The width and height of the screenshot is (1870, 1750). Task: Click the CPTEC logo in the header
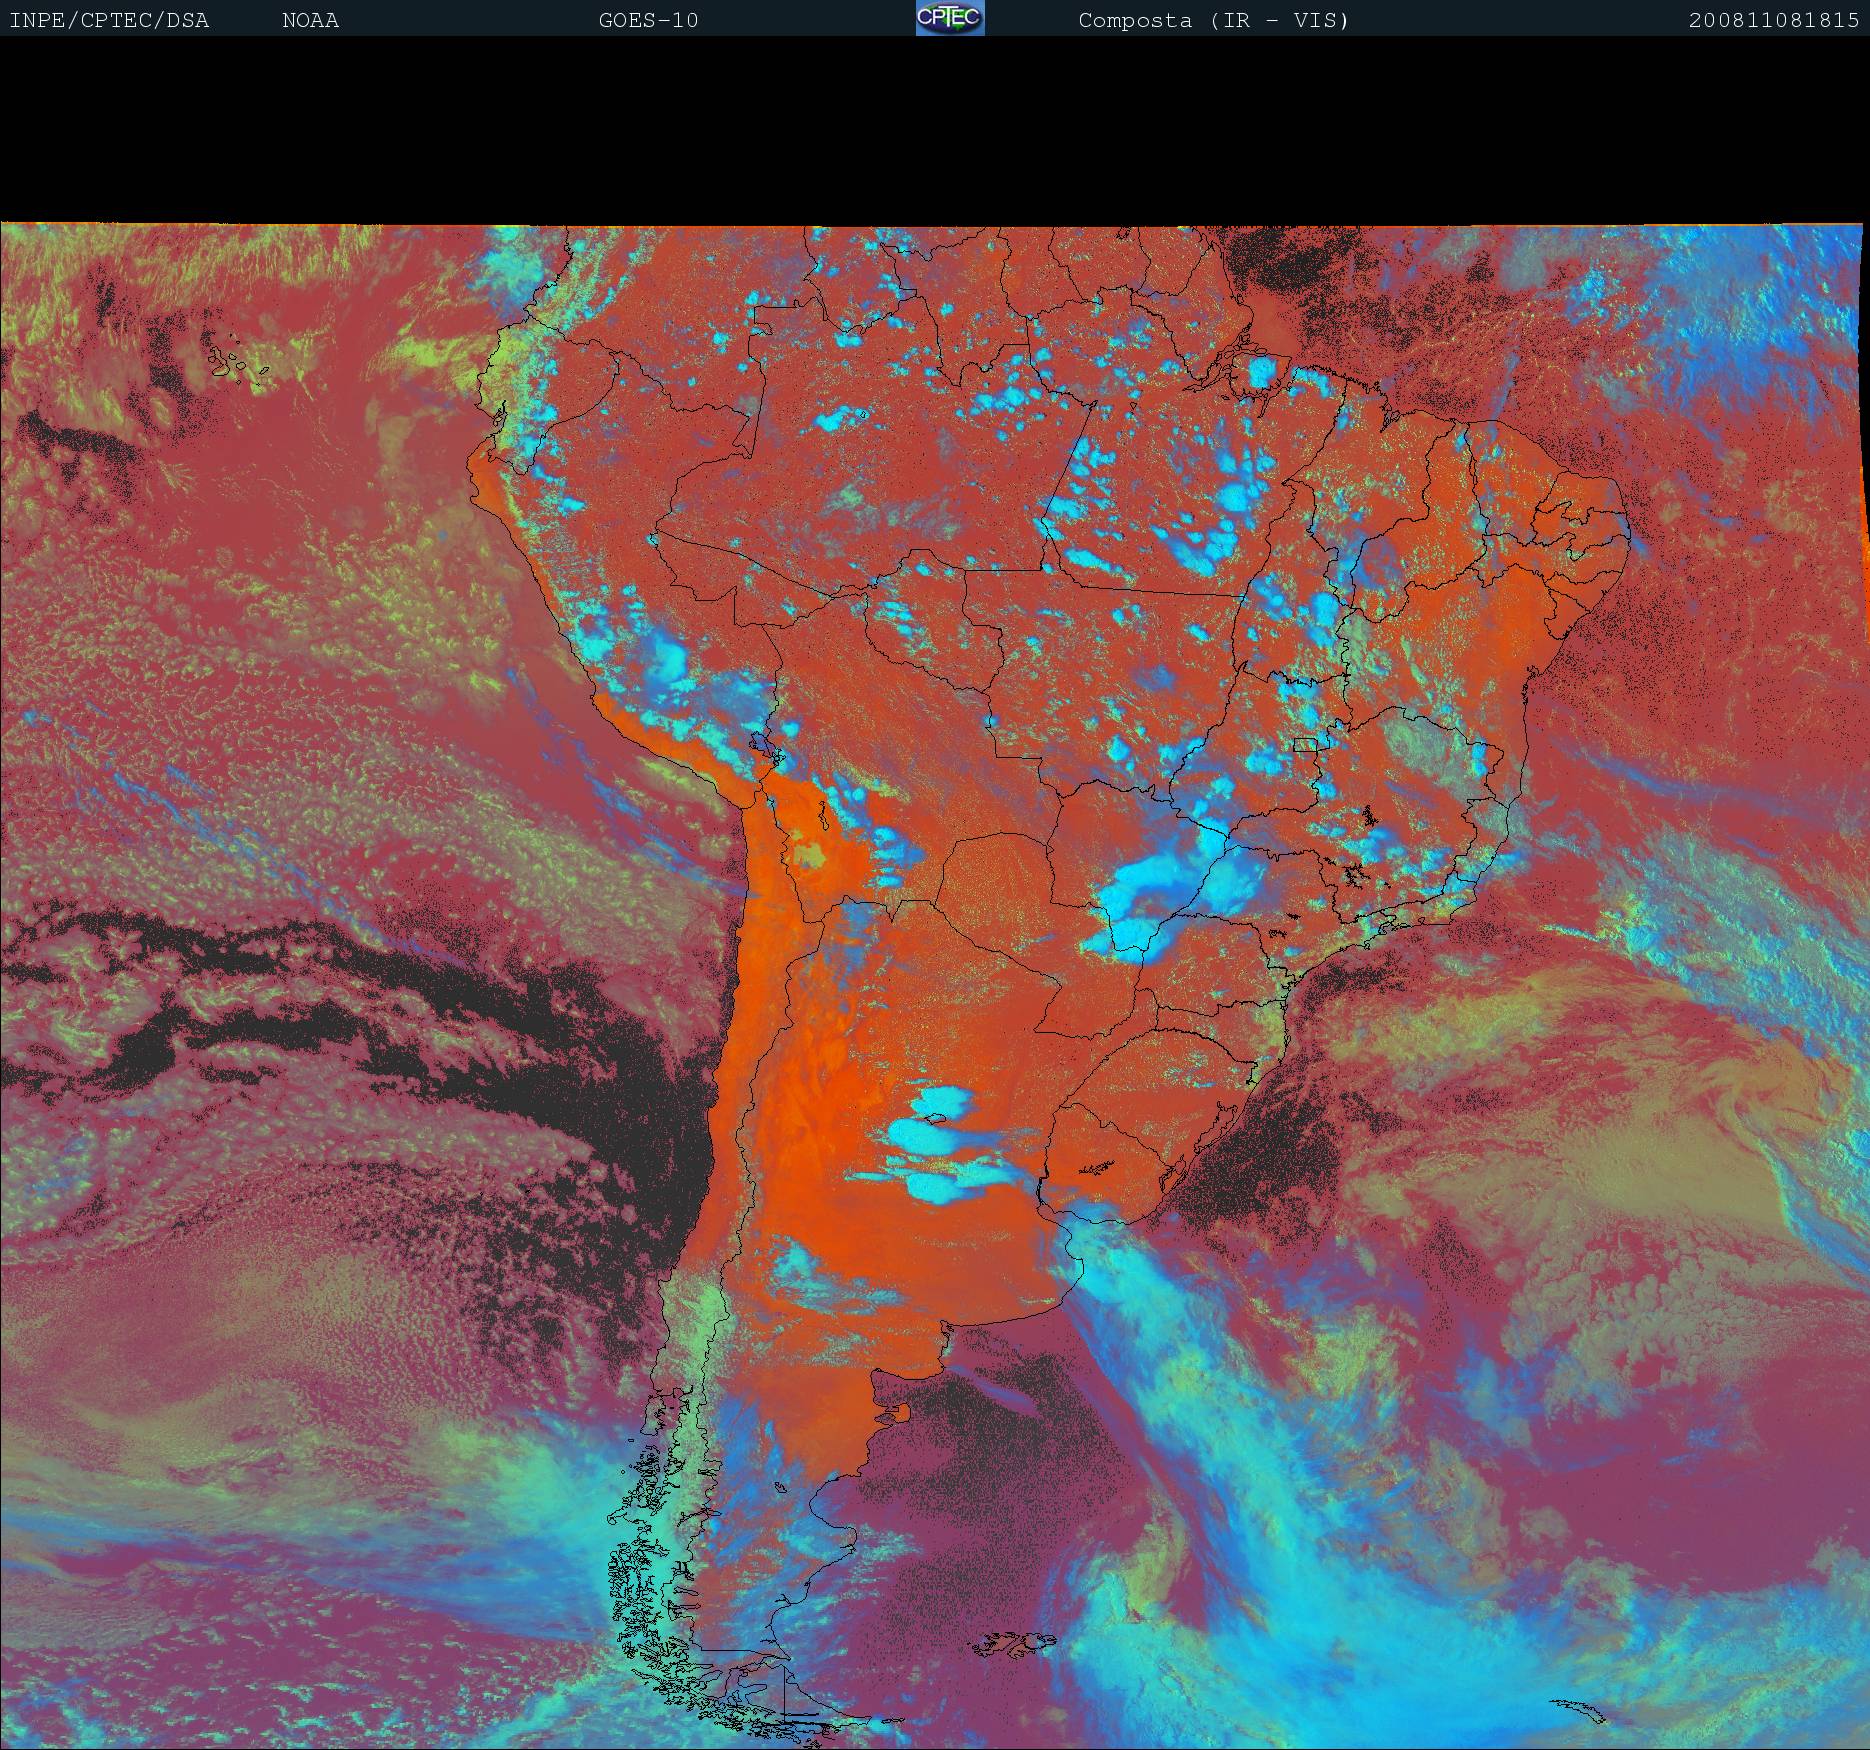[950, 18]
